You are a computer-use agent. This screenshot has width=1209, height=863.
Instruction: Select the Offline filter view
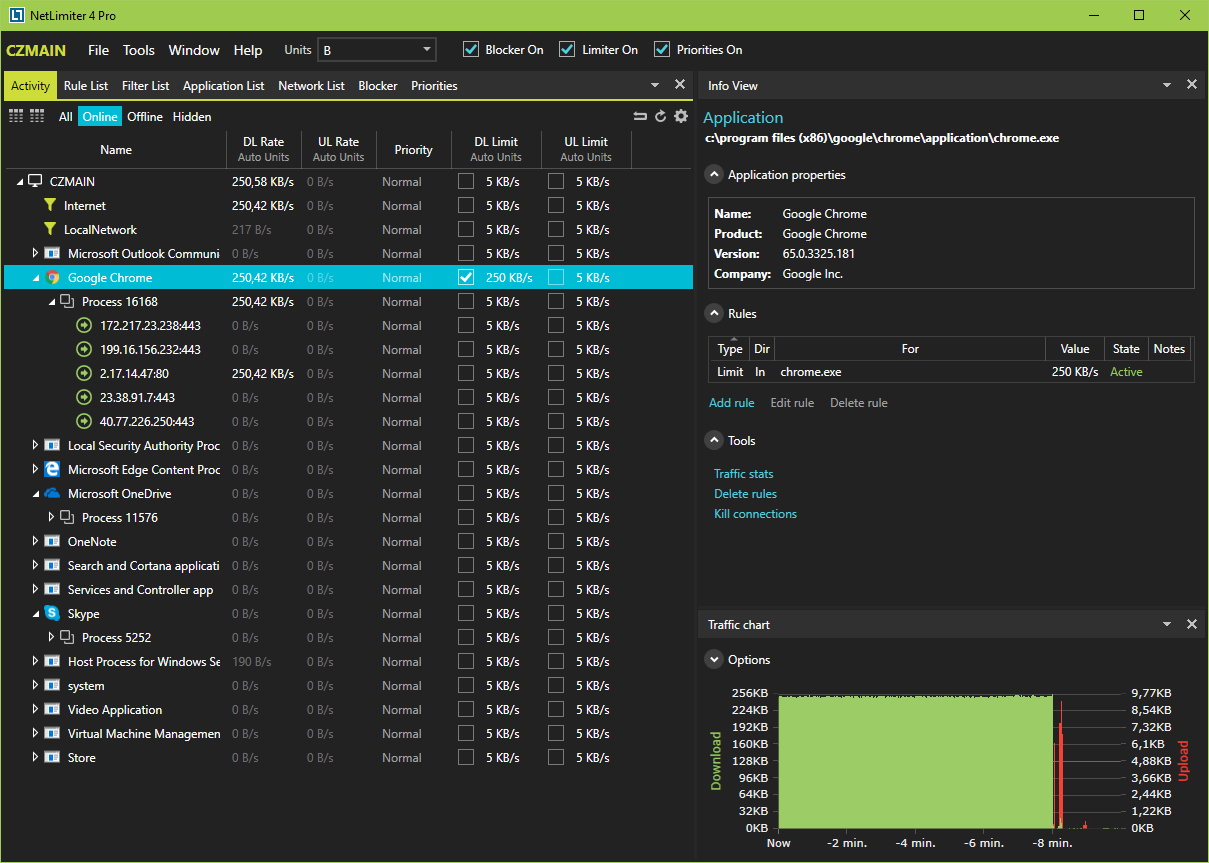click(144, 117)
